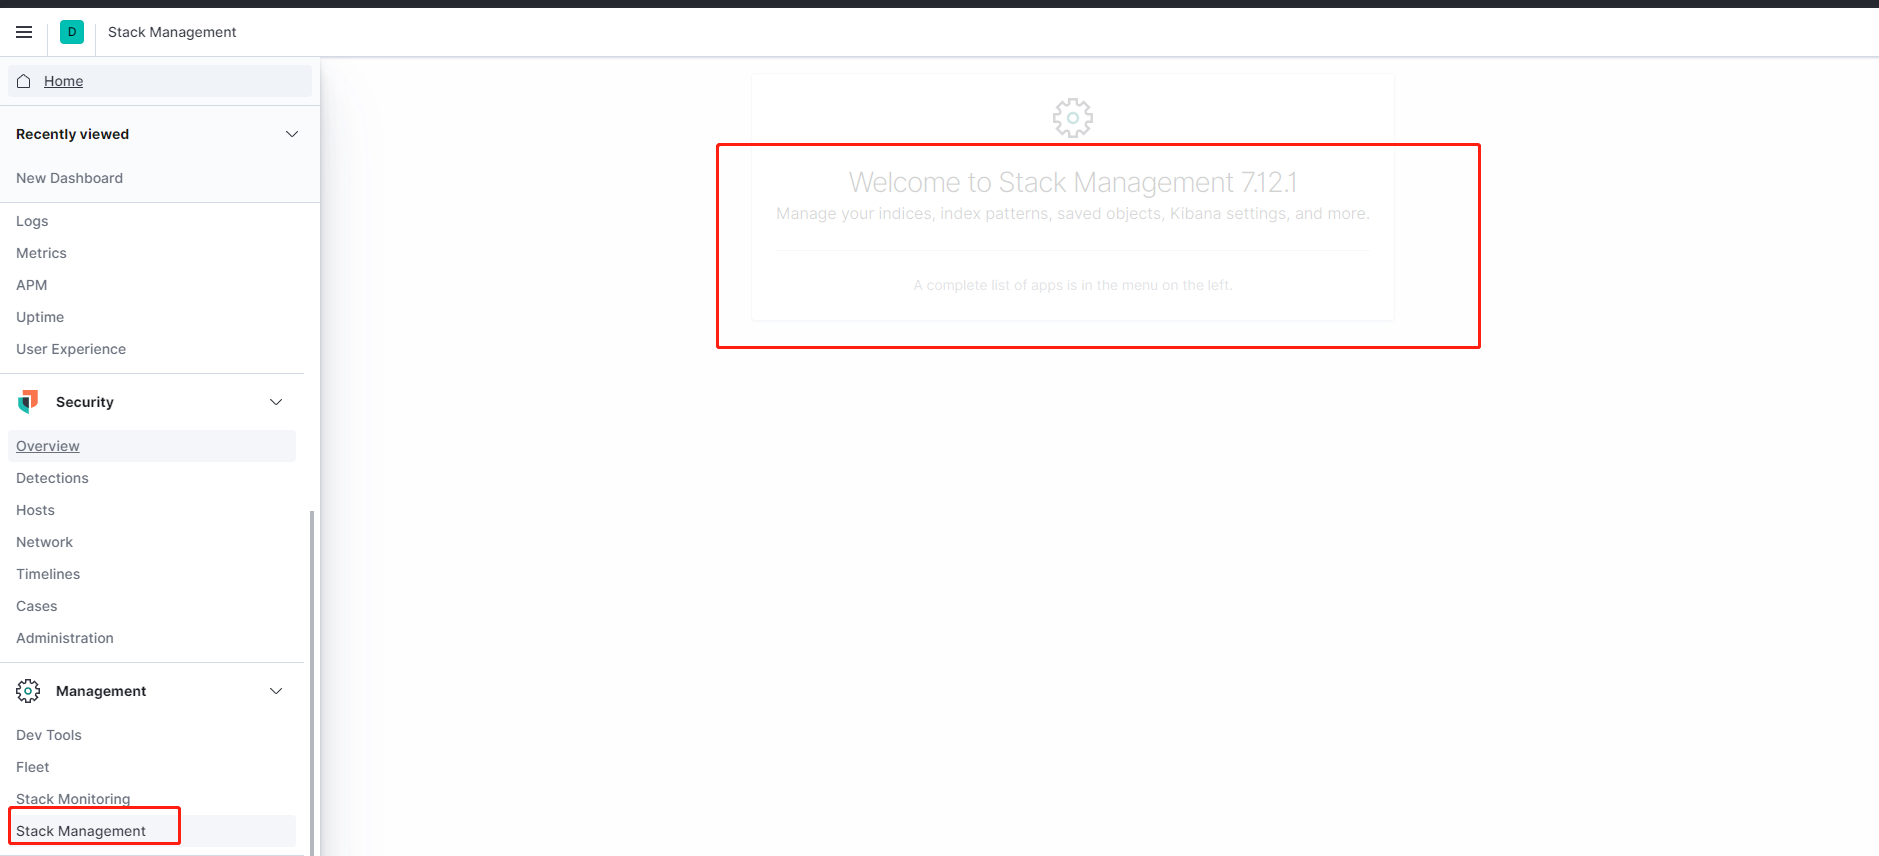1879x856 pixels.
Task: Open Security Network page
Action: click(44, 542)
